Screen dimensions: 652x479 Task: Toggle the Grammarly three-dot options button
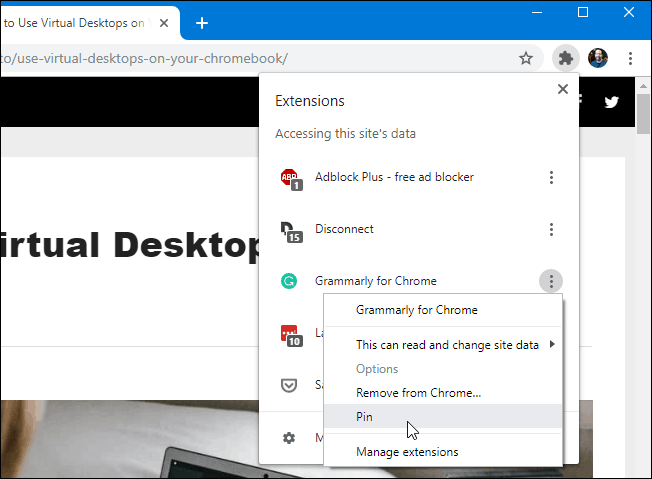551,281
